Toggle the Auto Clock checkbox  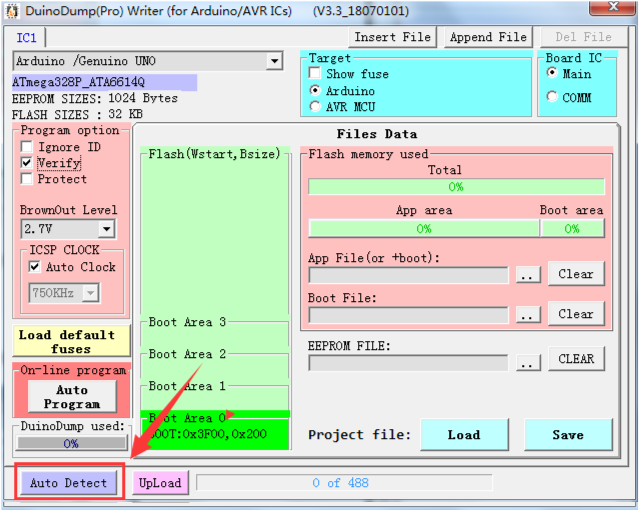coord(35,267)
